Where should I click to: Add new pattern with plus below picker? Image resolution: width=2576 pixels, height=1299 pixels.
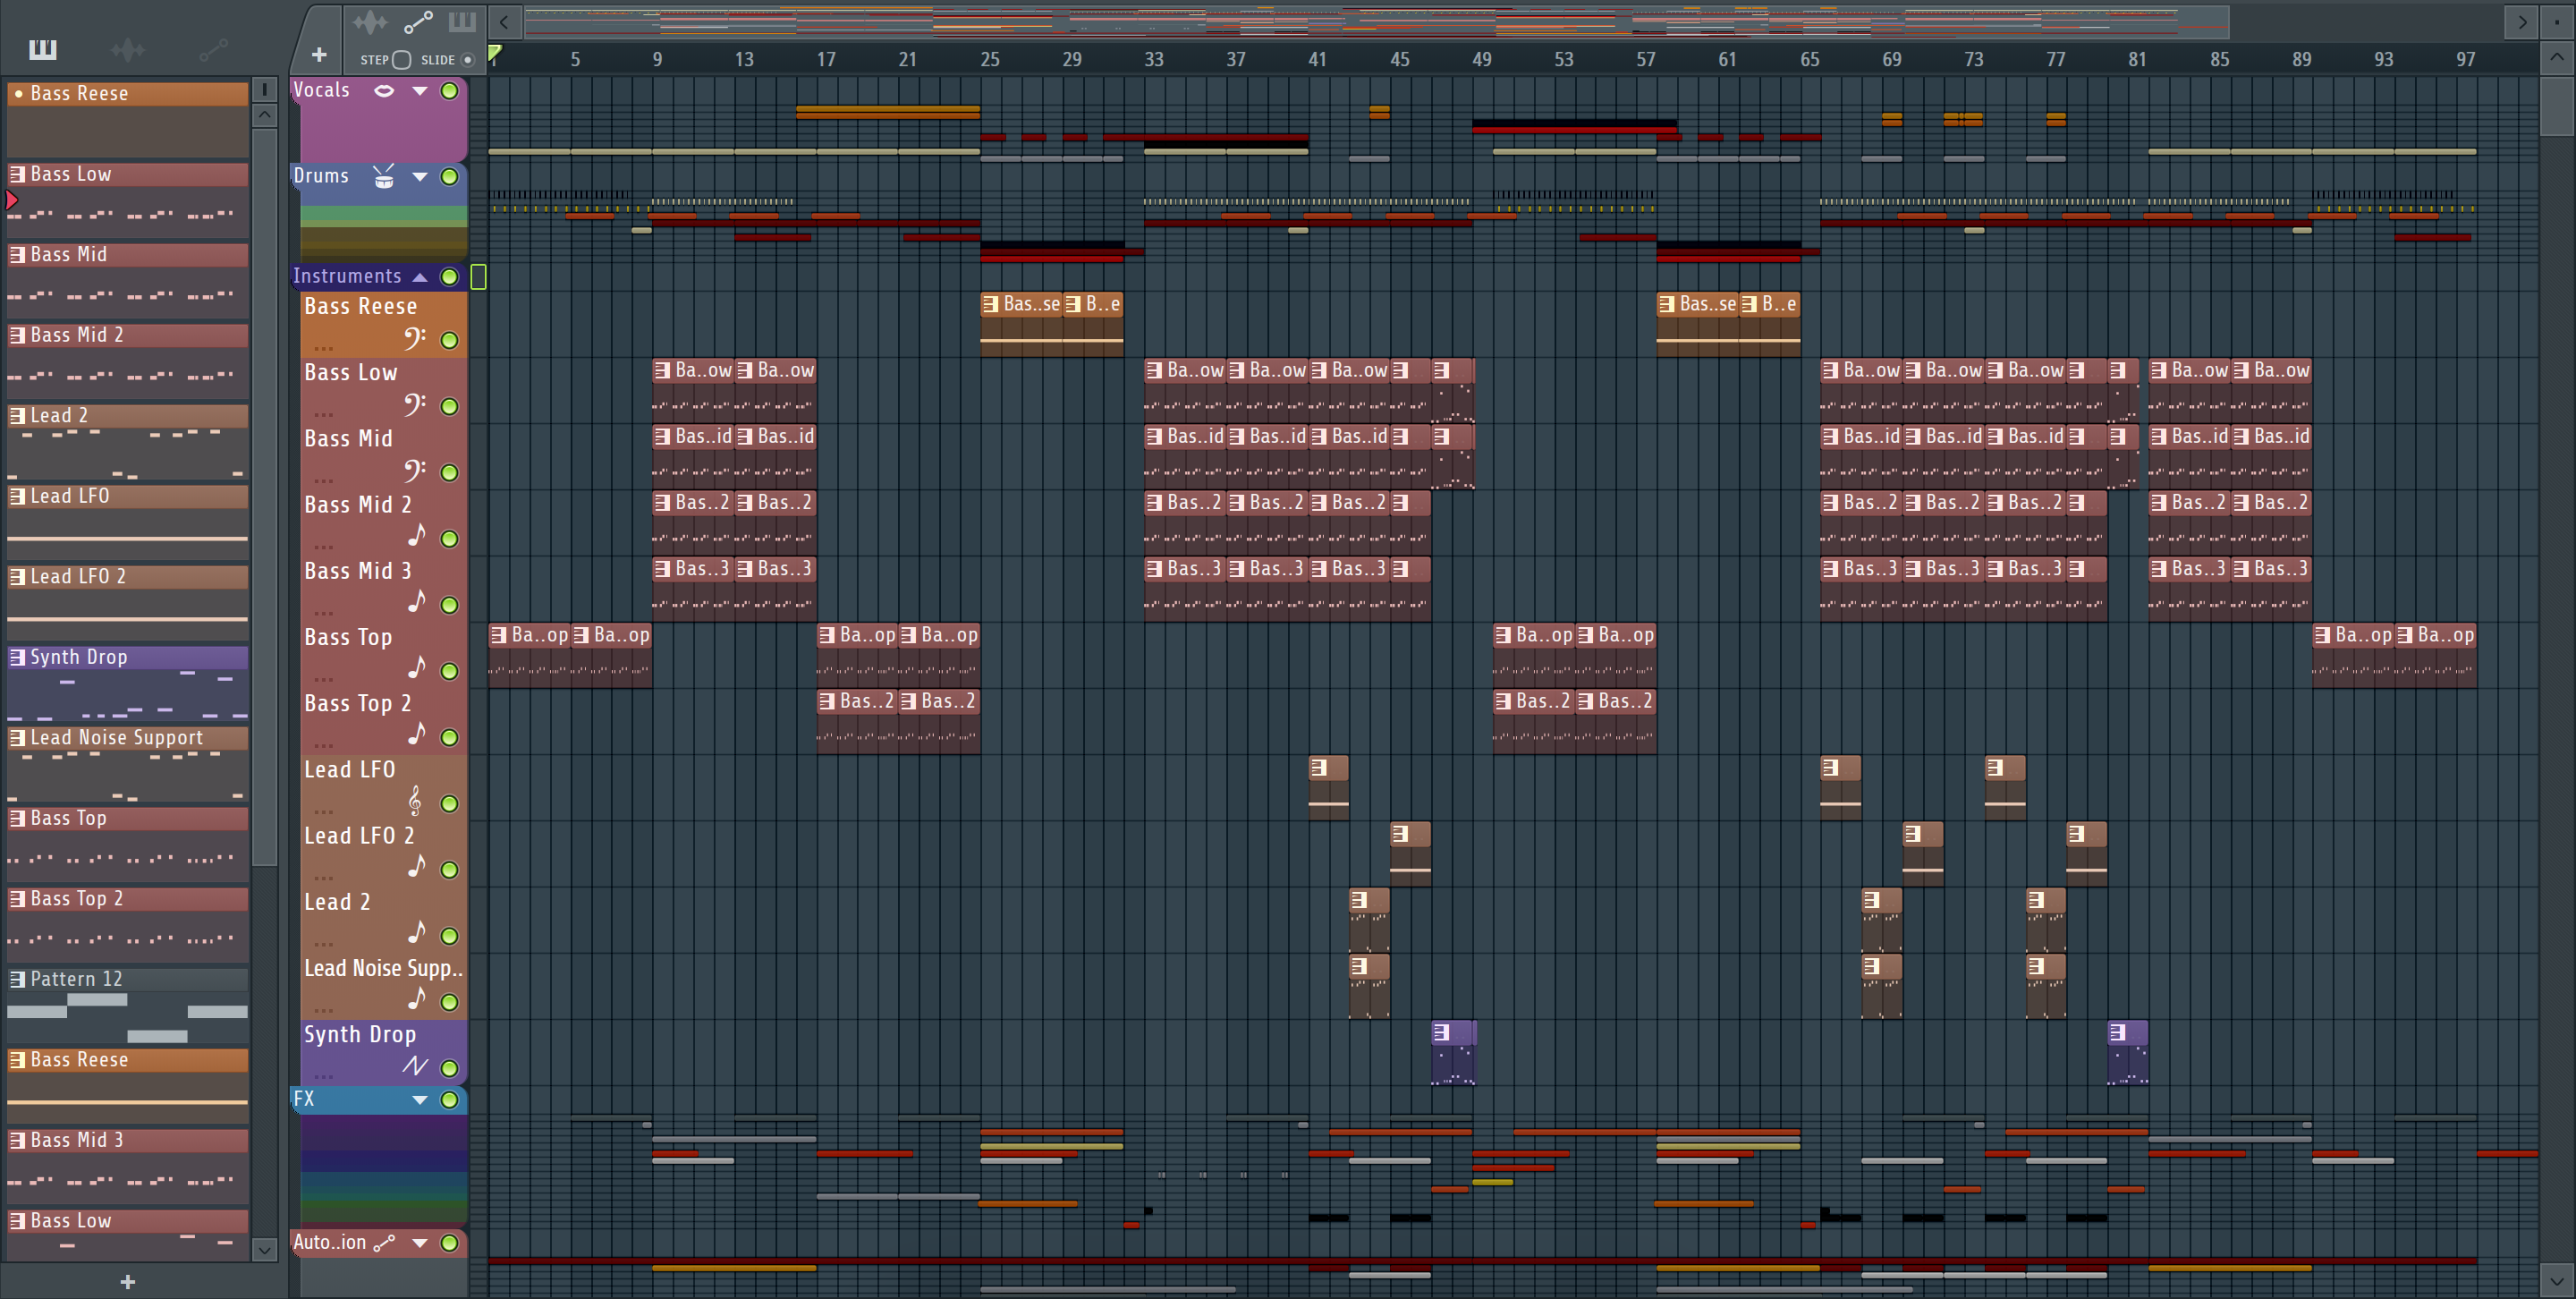point(127,1282)
